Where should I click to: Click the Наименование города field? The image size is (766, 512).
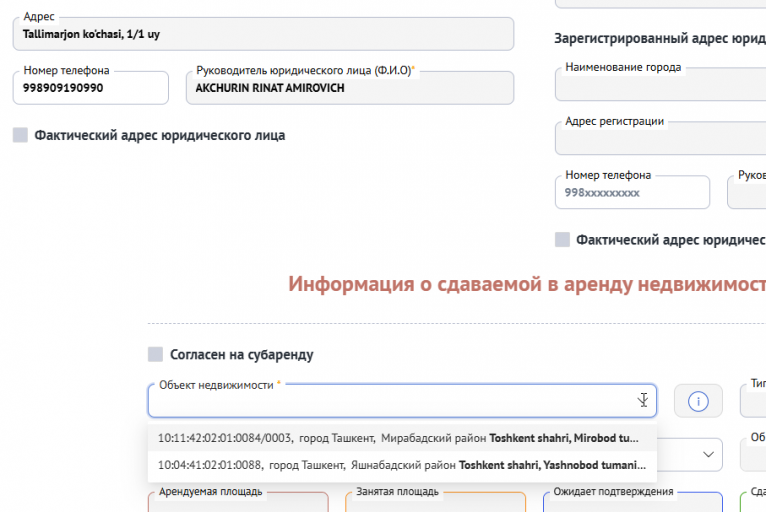(x=660, y=85)
